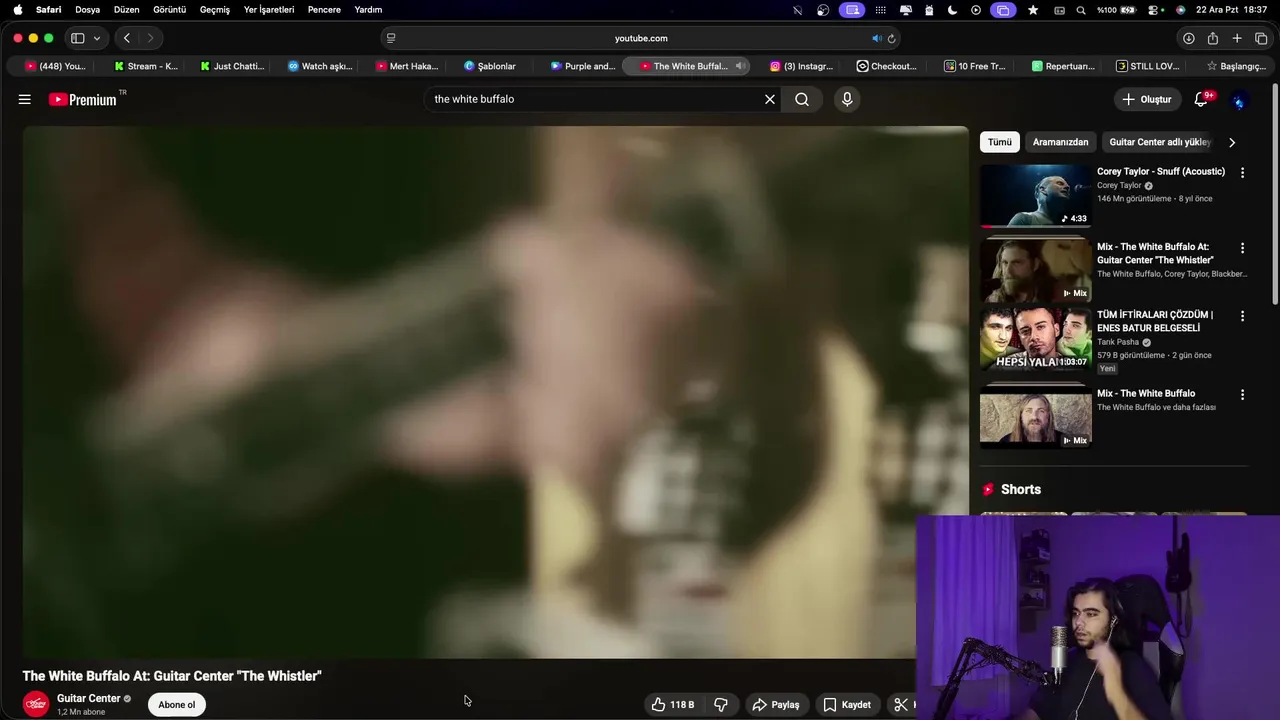Screen dimensions: 1280x720
Task: Open the account avatar menu
Action: pos(1239,100)
